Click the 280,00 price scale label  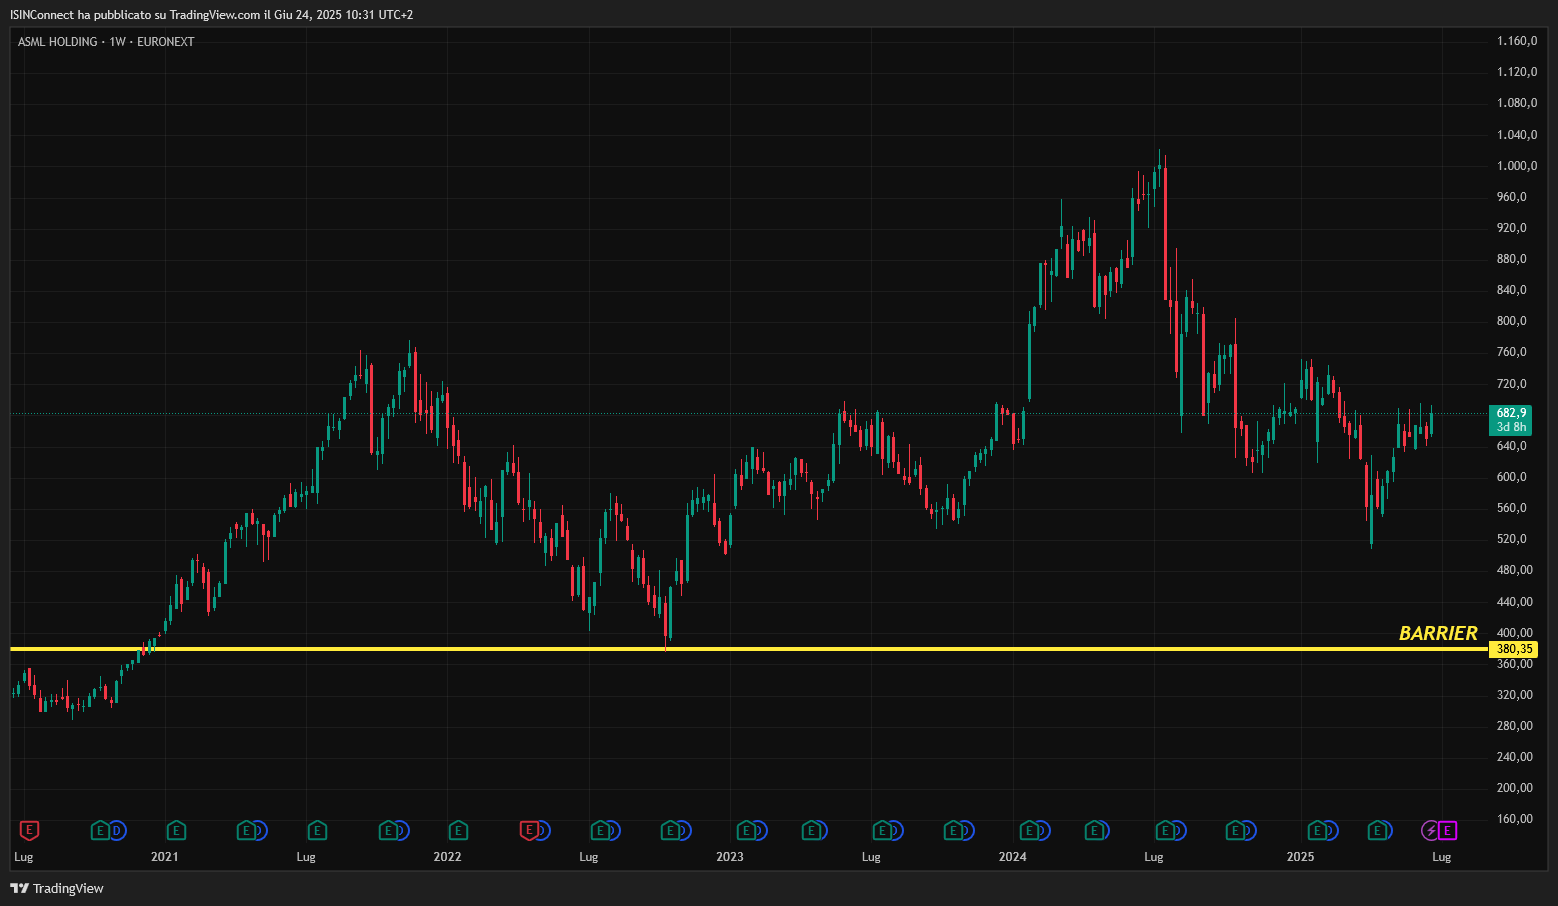(1515, 726)
